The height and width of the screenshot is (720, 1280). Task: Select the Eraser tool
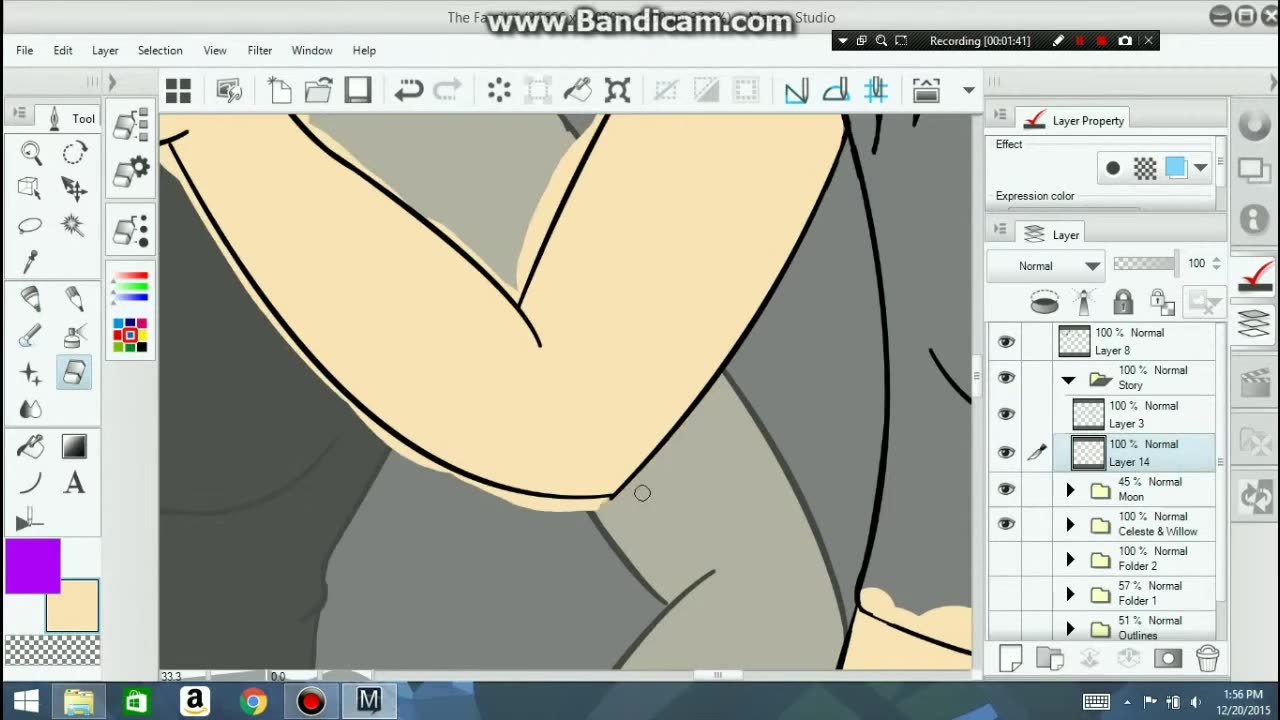pos(74,372)
